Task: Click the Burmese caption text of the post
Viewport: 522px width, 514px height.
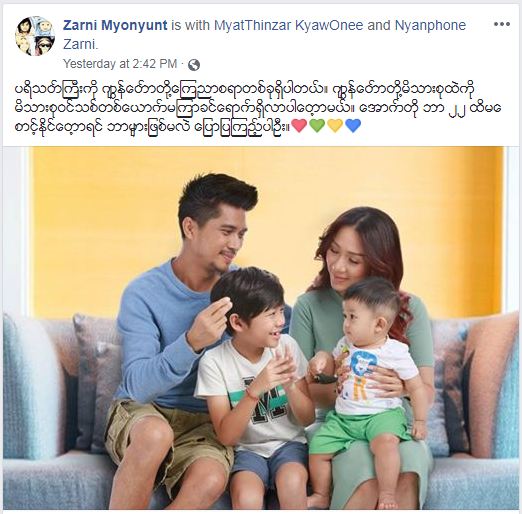Action: point(257,108)
